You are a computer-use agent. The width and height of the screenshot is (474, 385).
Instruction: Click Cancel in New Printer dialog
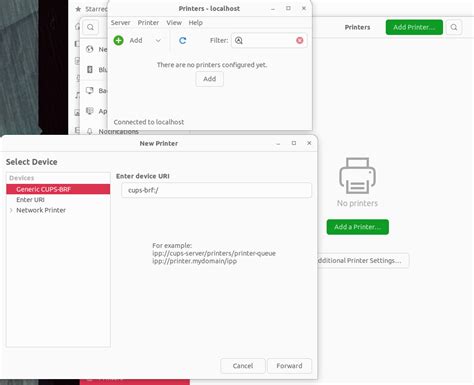[x=243, y=366]
